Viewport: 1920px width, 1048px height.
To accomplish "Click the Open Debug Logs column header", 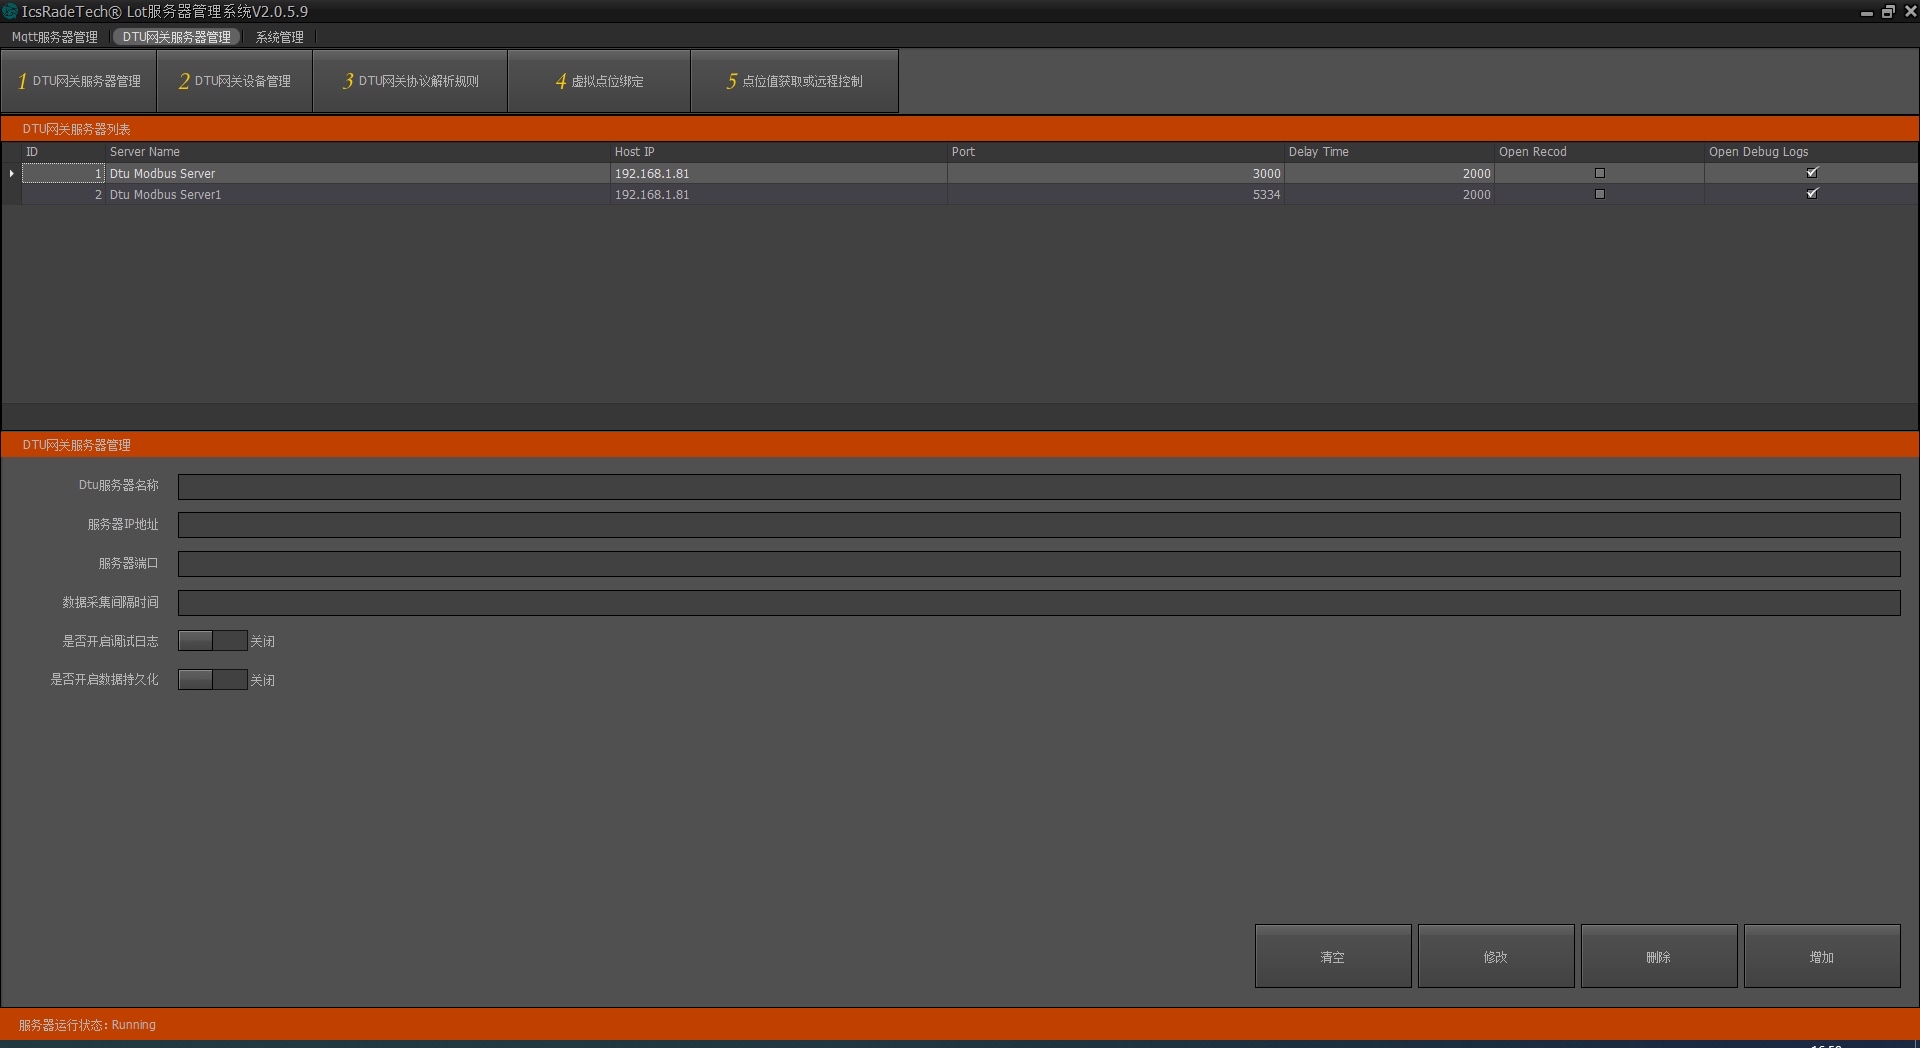I will (x=1811, y=152).
